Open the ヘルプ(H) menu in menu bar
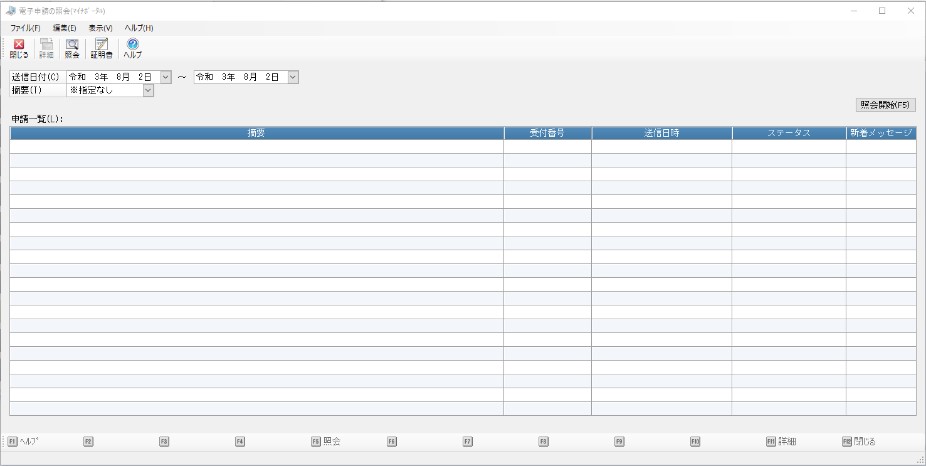This screenshot has height=466, width=926. click(138, 28)
